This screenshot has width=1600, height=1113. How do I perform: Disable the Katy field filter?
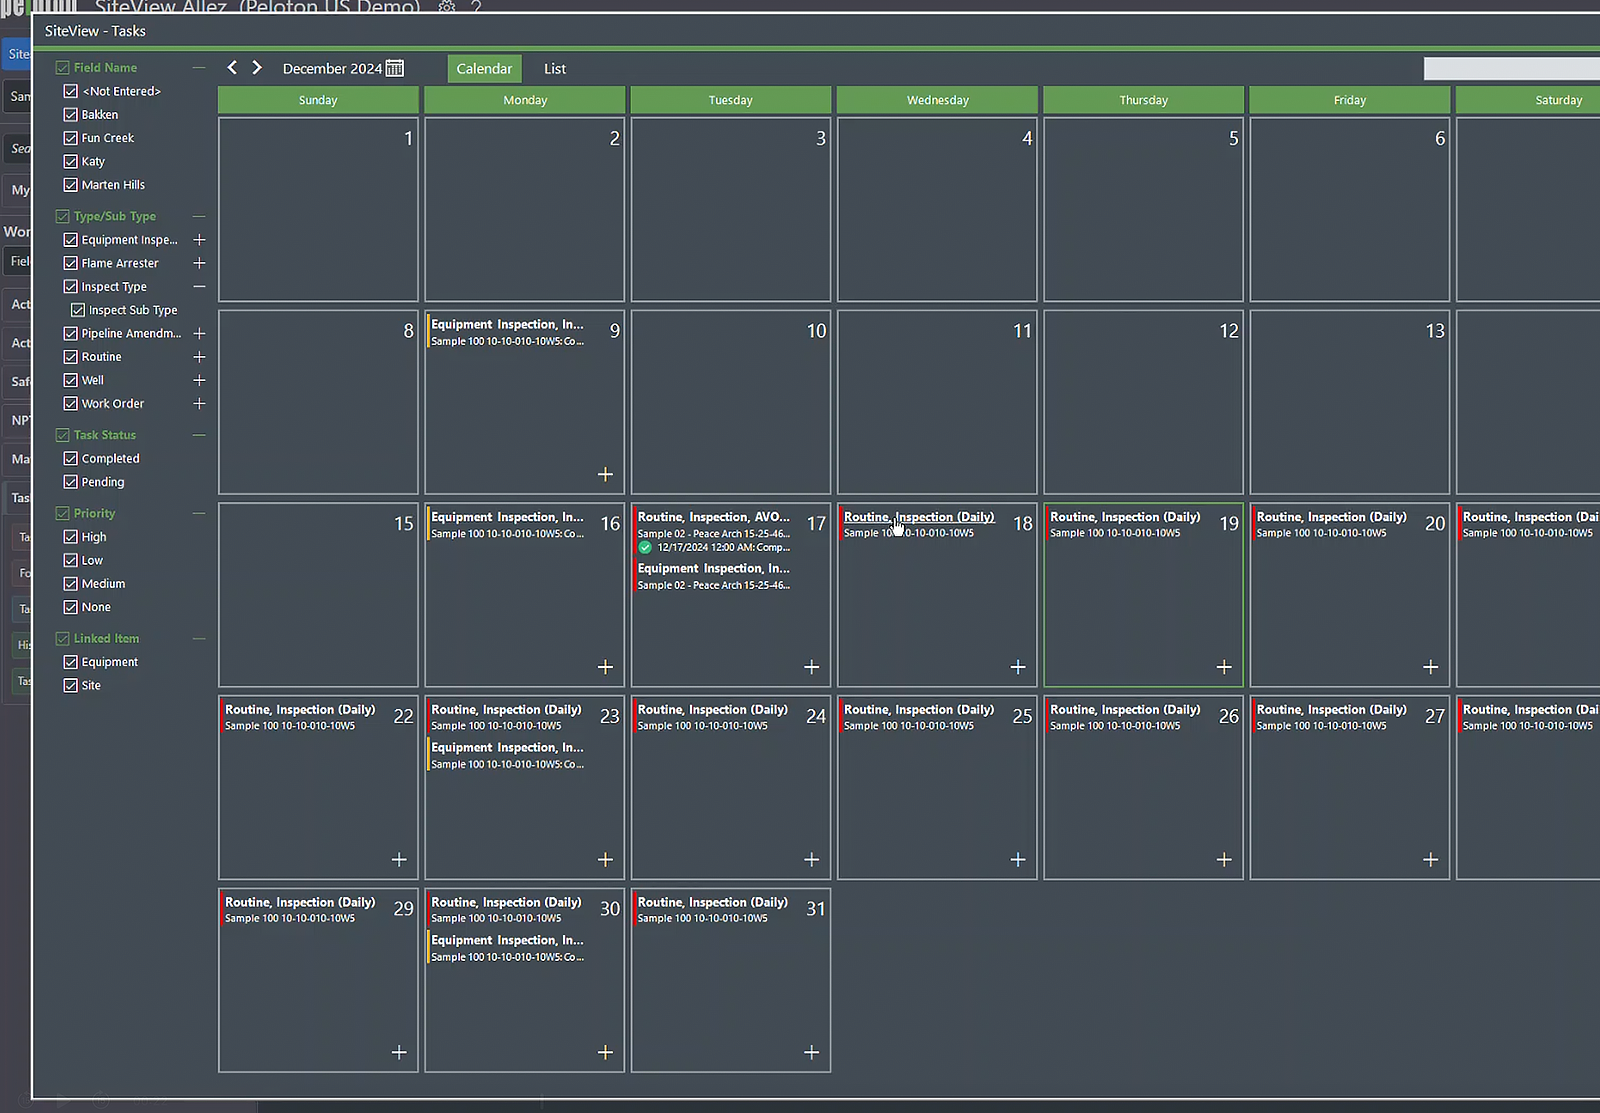click(70, 161)
